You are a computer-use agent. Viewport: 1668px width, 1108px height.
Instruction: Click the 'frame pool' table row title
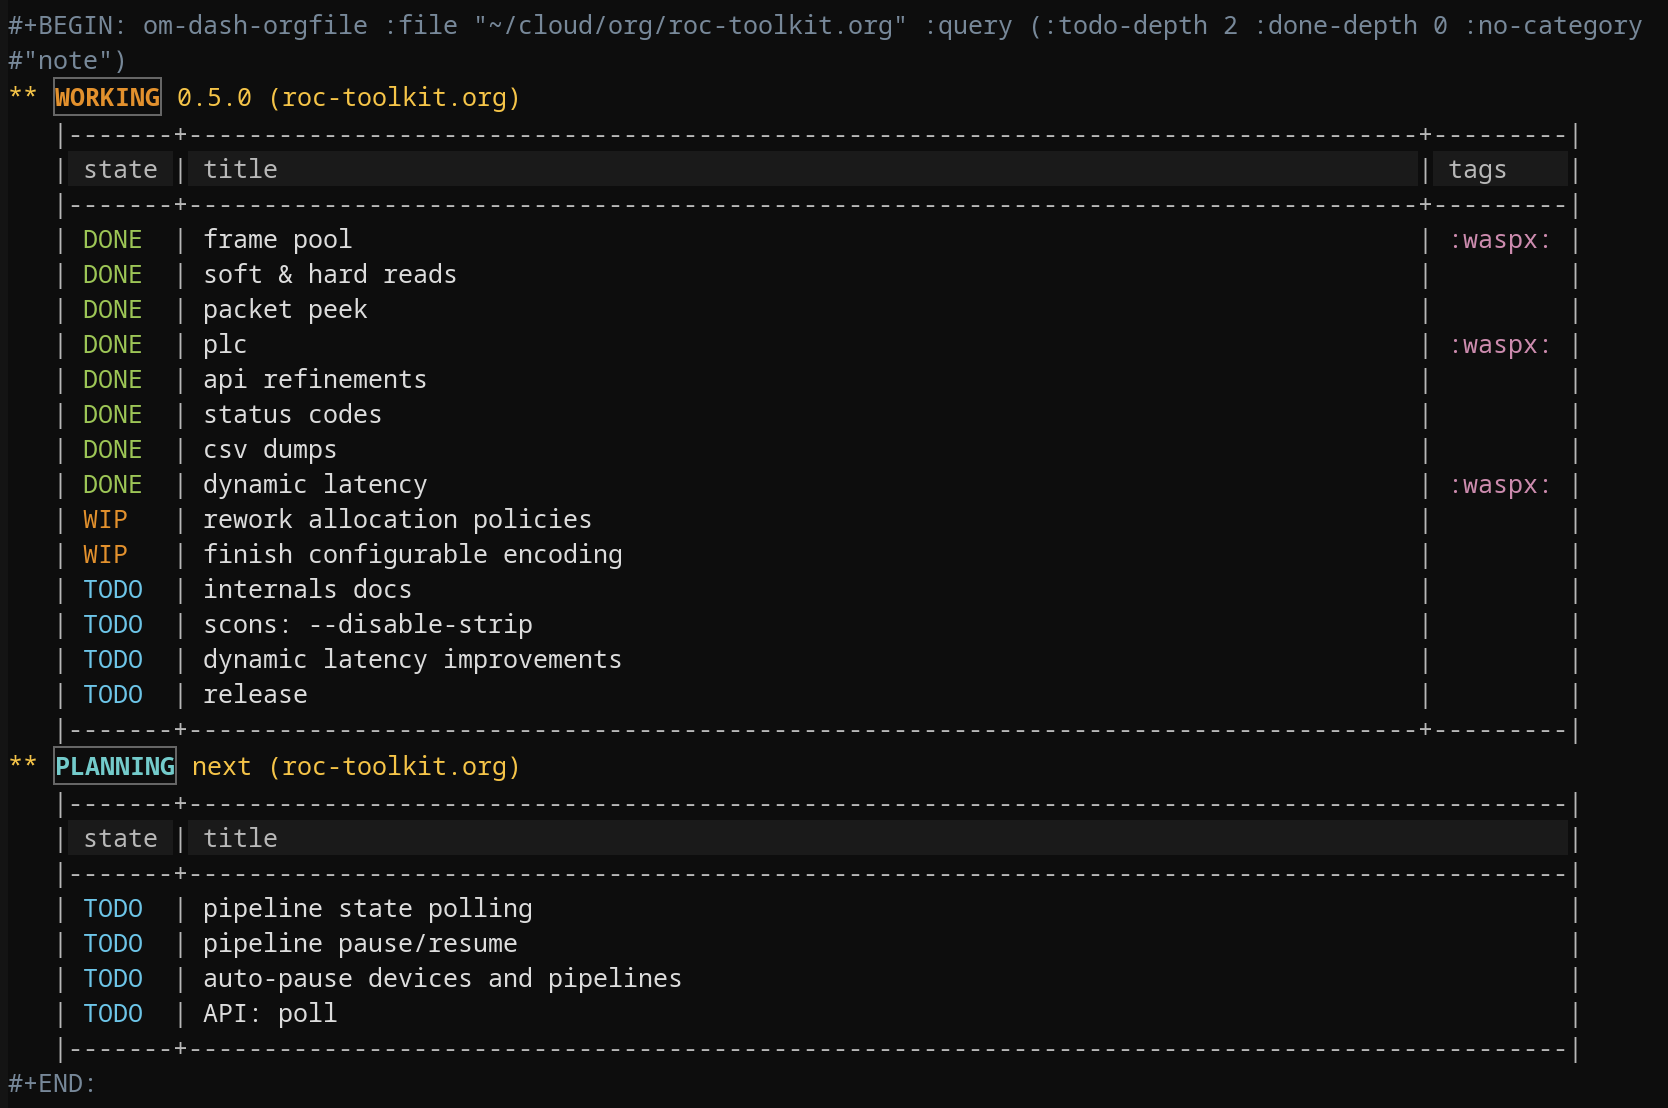[x=278, y=239]
